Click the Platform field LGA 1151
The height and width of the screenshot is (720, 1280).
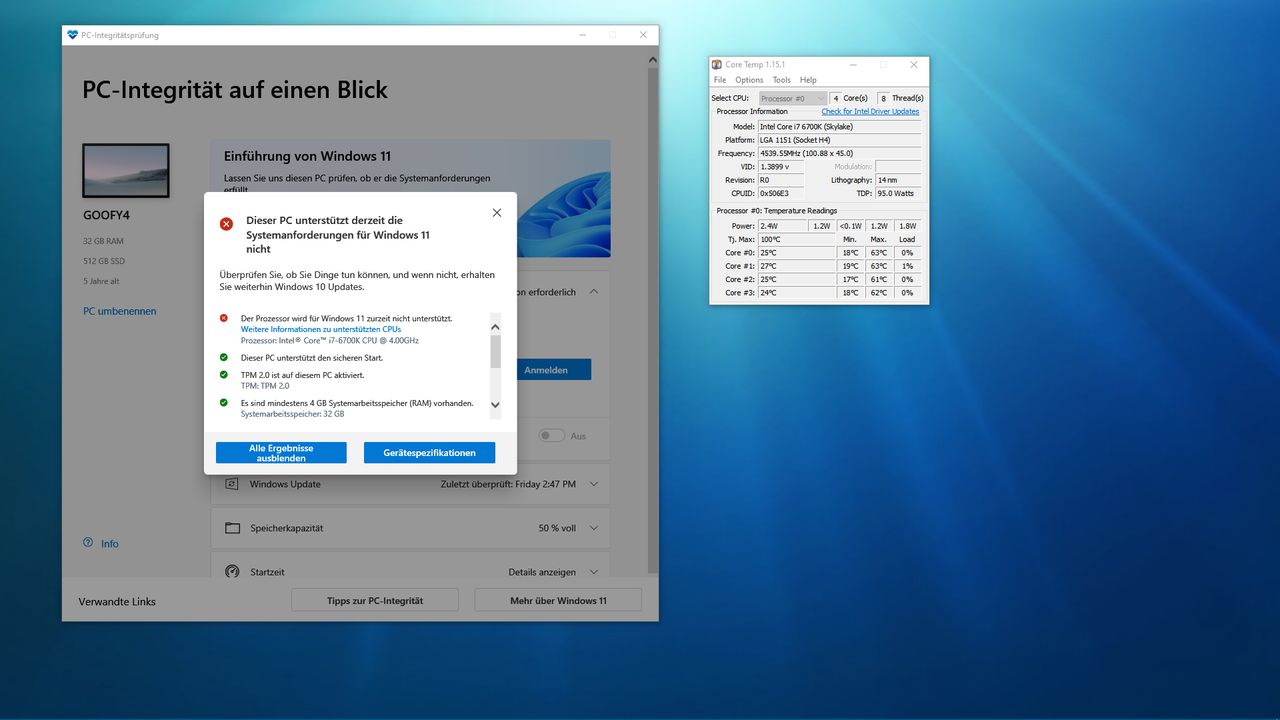click(839, 140)
